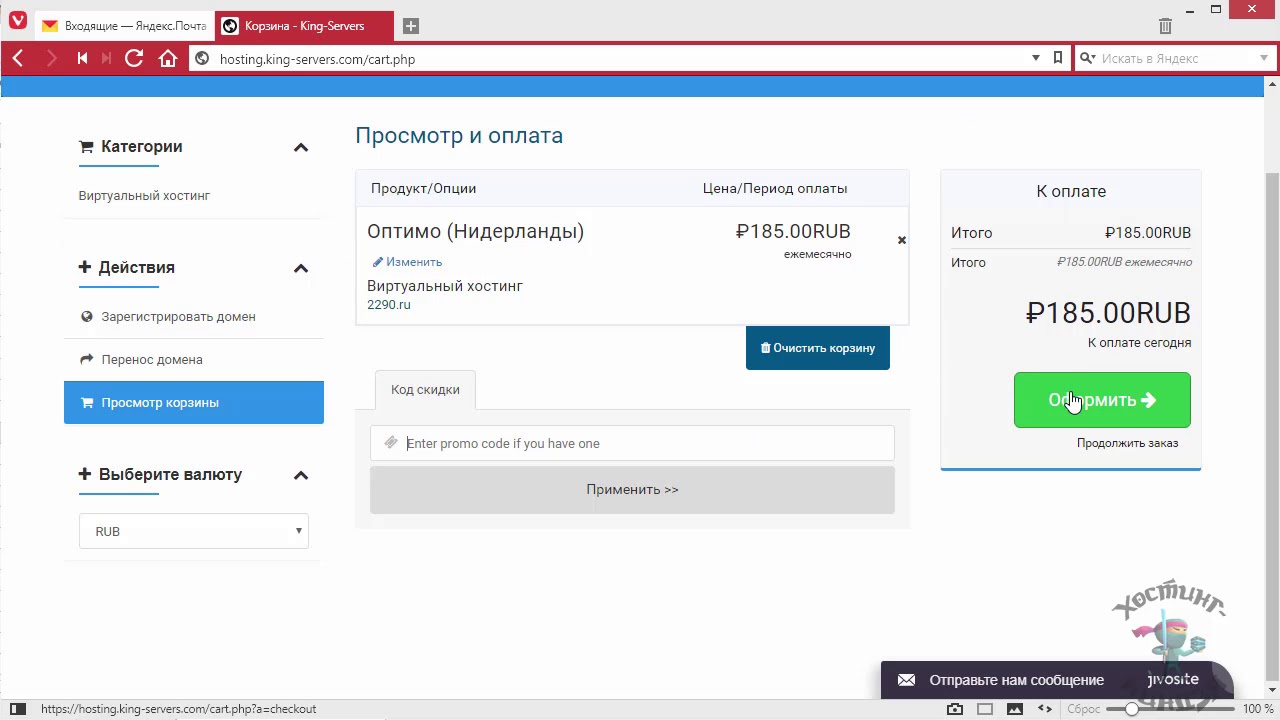Click the Виртуальный хостинг product description
The width and height of the screenshot is (1280, 720).
[445, 286]
